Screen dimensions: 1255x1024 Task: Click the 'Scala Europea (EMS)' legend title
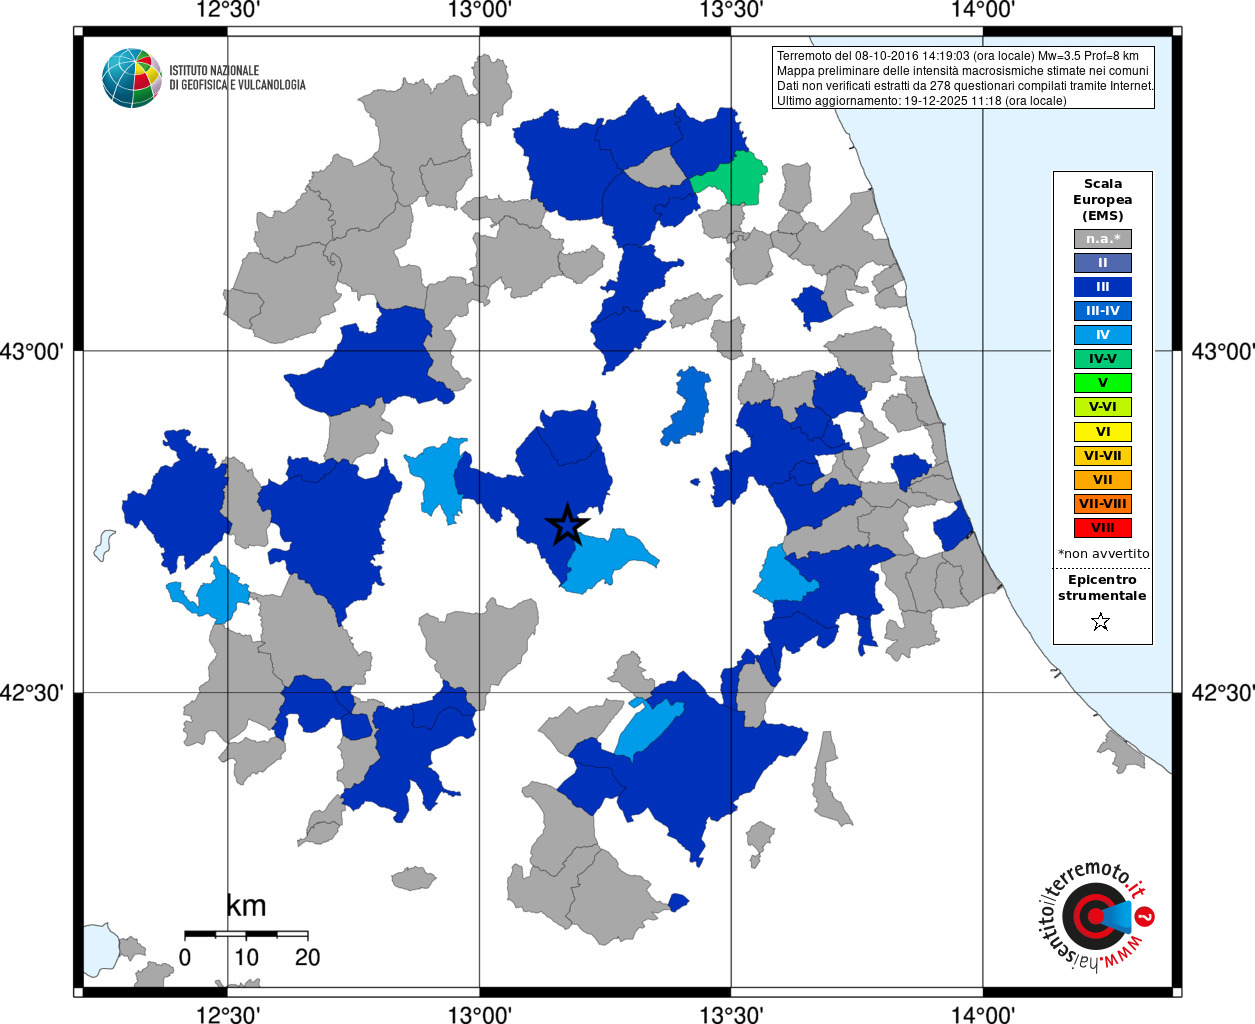1102,199
